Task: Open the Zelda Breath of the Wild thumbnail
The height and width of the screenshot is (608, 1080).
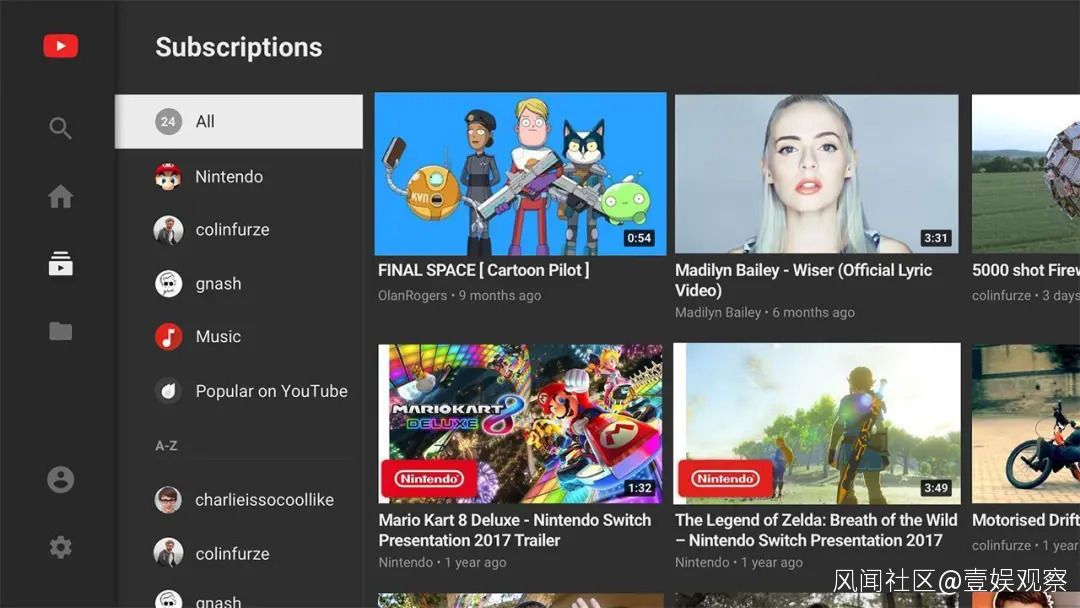Action: (x=817, y=423)
